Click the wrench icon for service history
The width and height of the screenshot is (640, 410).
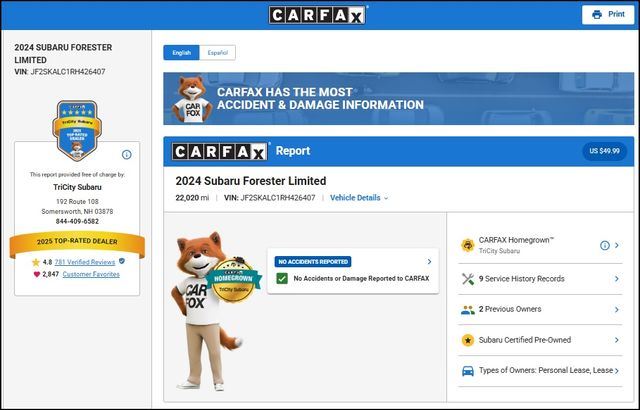click(468, 279)
